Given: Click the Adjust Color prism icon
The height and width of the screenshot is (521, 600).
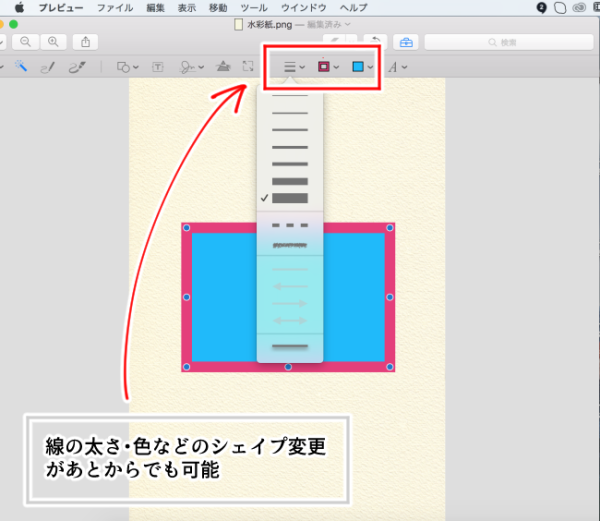Looking at the screenshot, I should point(223,67).
